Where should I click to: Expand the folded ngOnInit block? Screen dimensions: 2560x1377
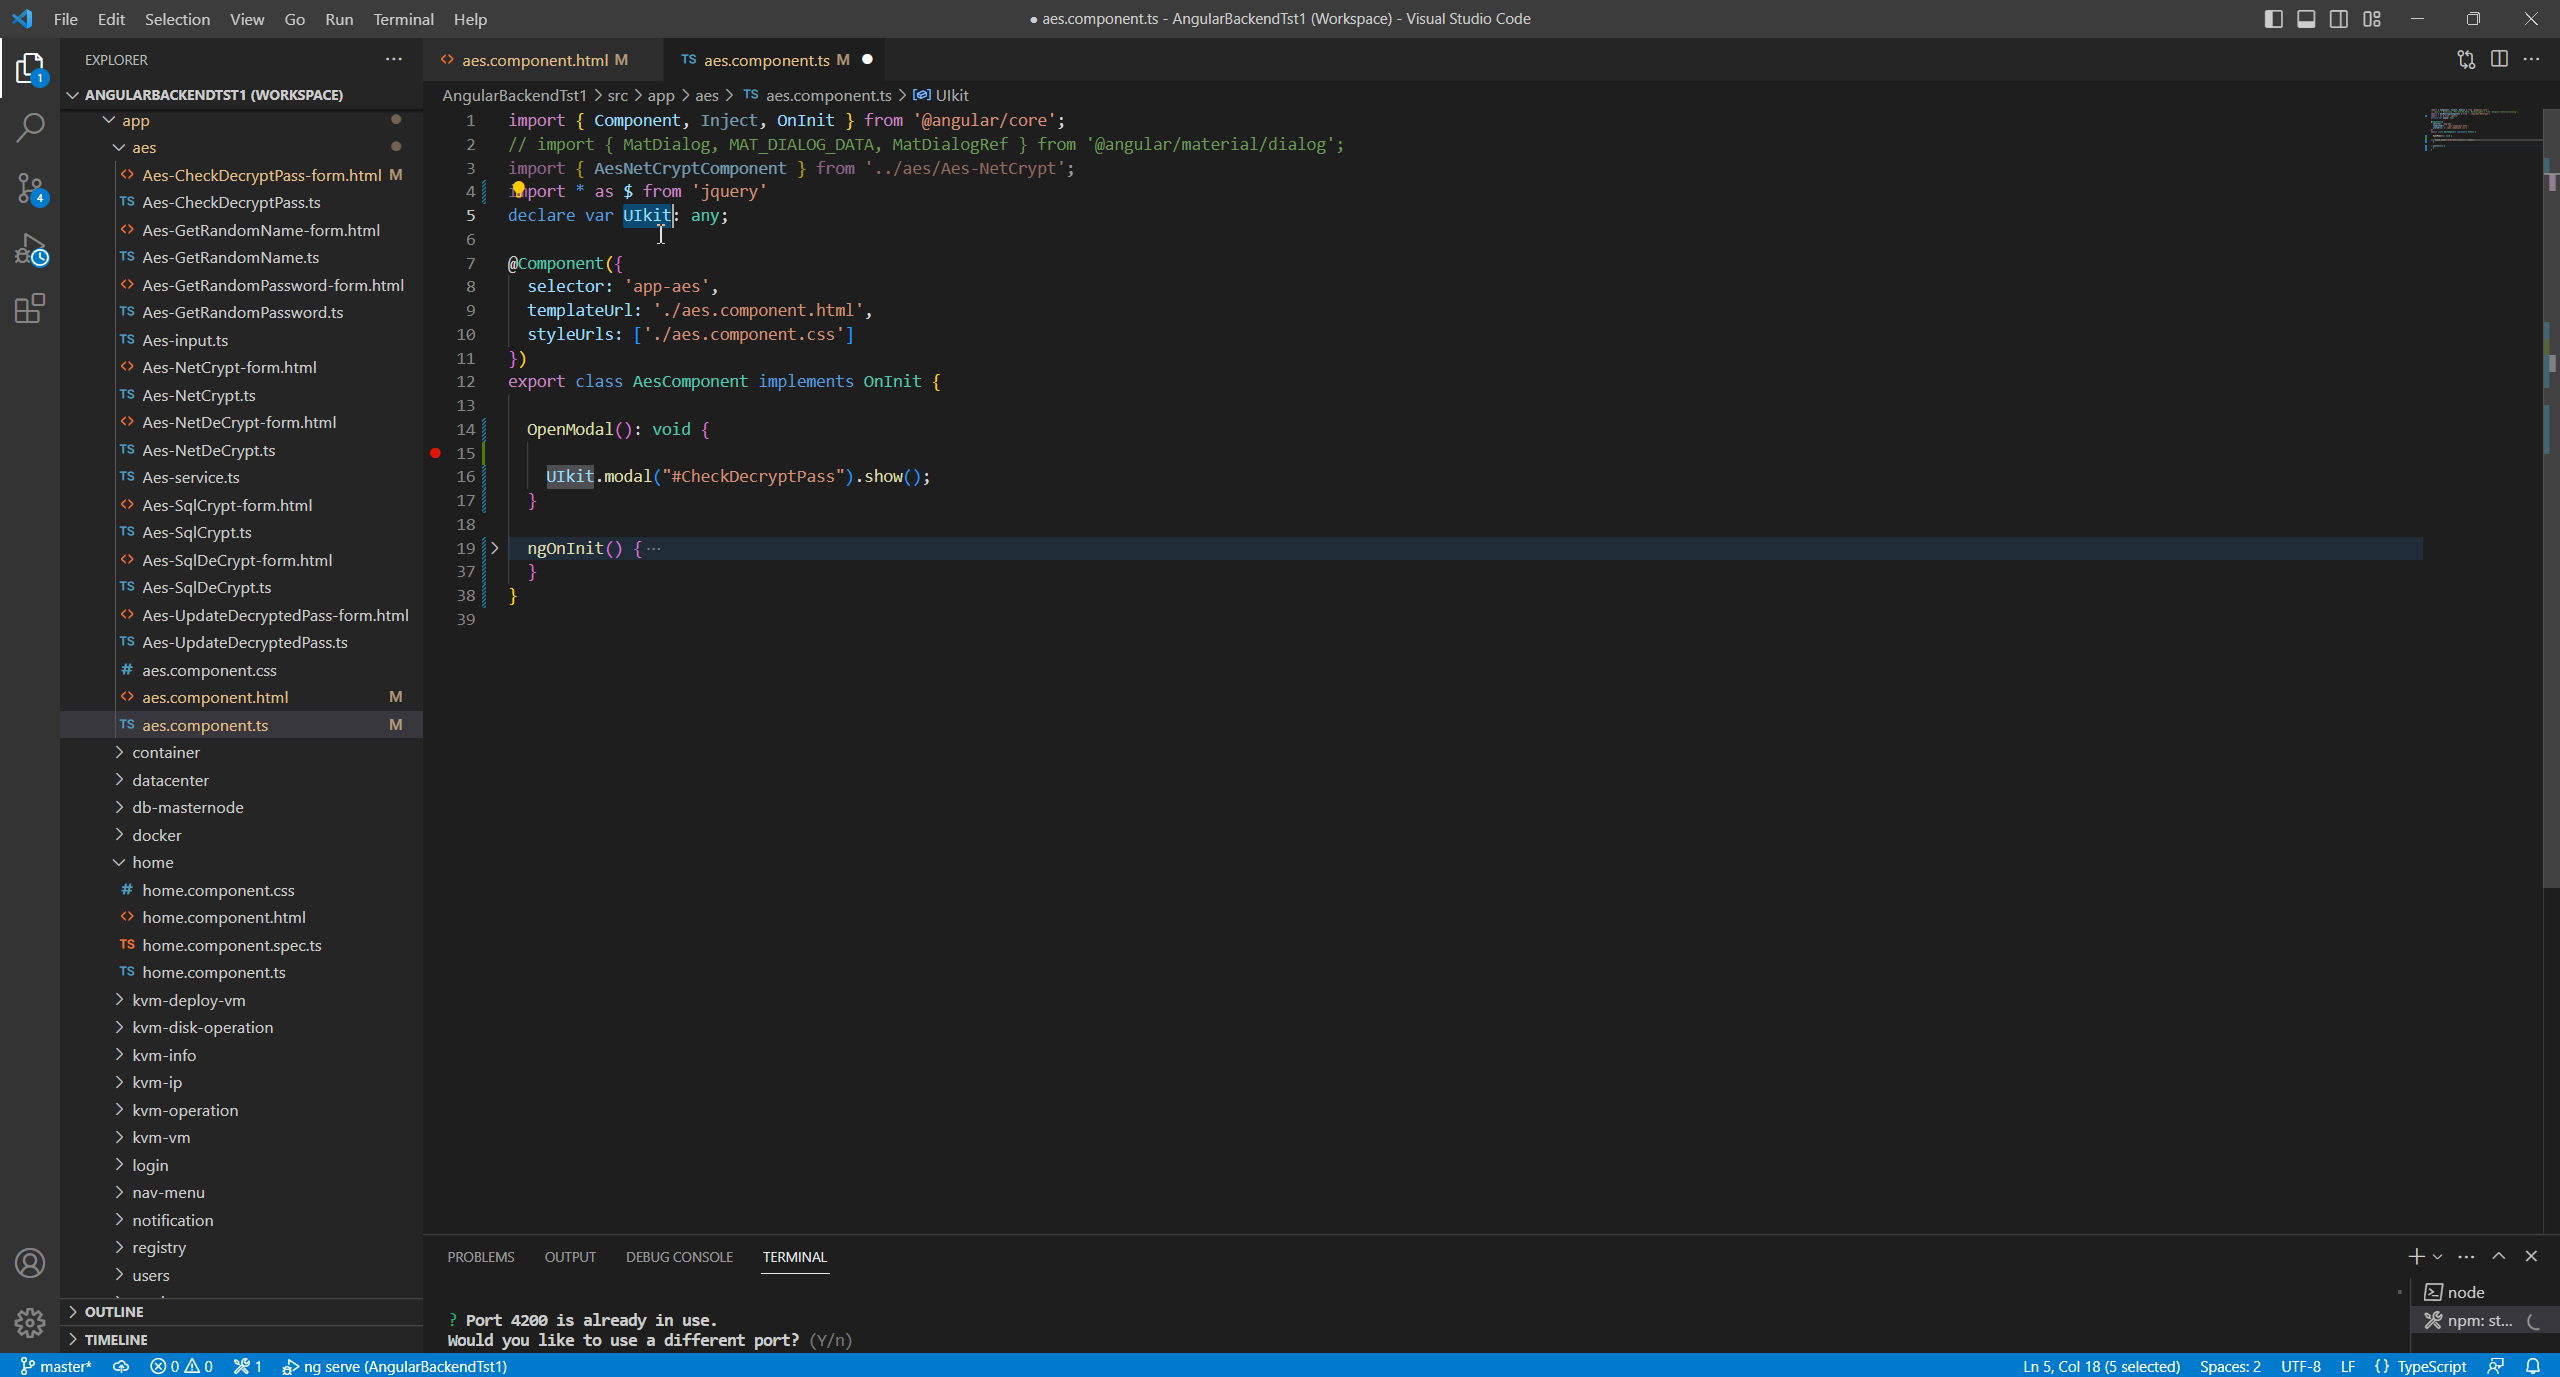(x=494, y=548)
